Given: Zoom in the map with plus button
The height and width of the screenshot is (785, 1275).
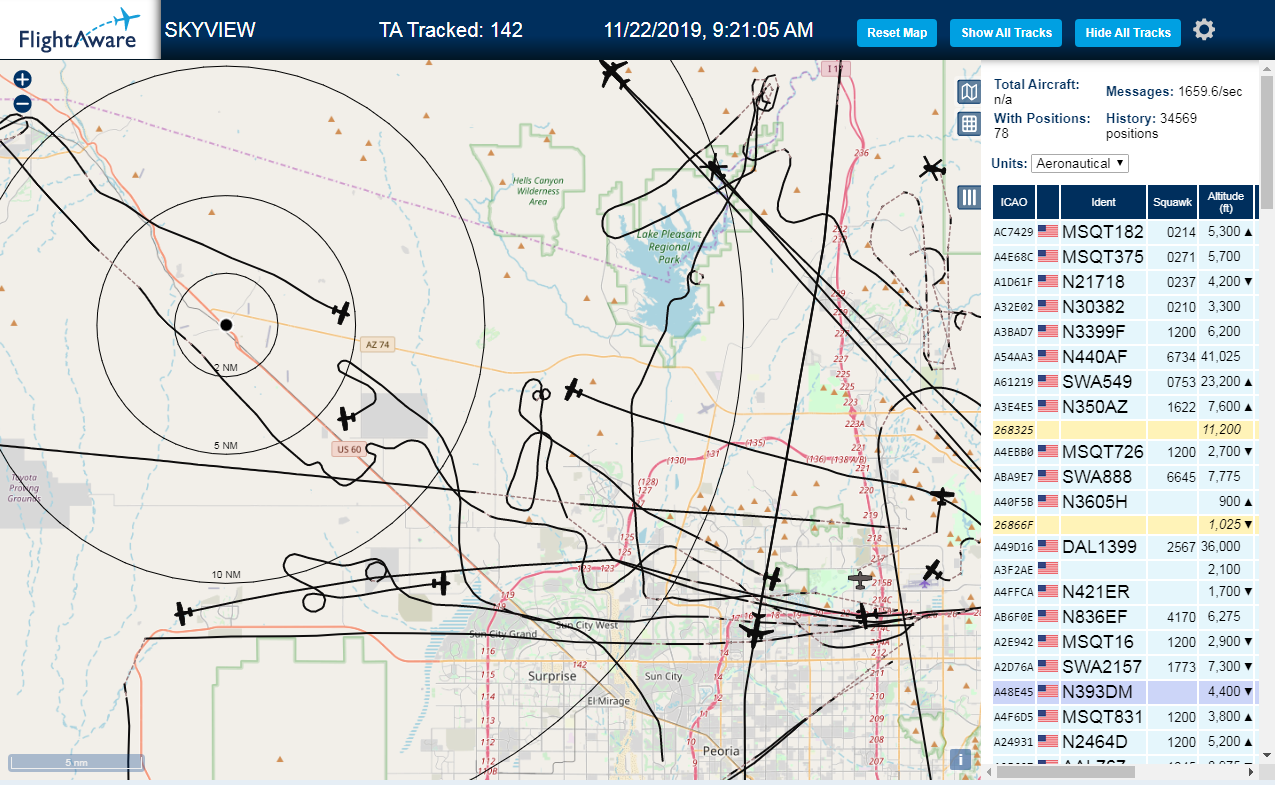Looking at the screenshot, I should tap(22, 79).
